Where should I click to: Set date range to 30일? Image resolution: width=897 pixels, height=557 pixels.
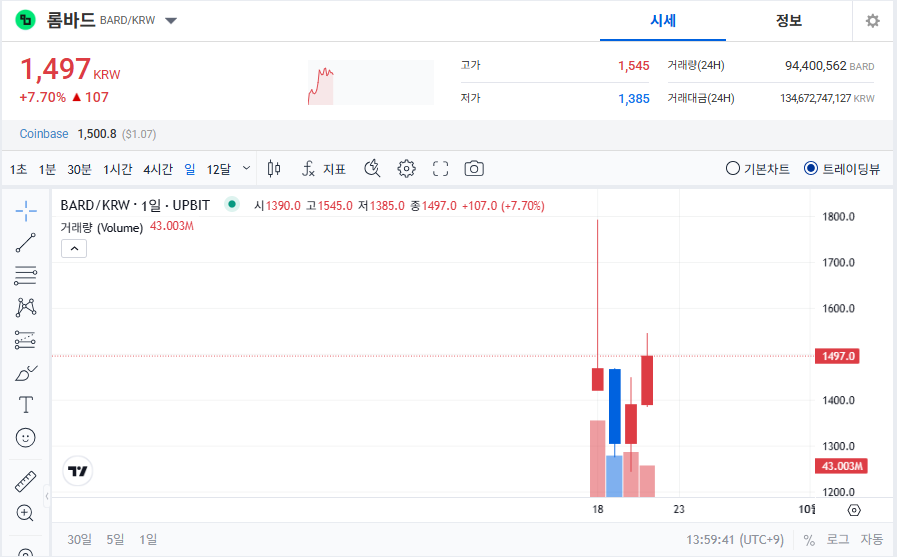click(80, 539)
